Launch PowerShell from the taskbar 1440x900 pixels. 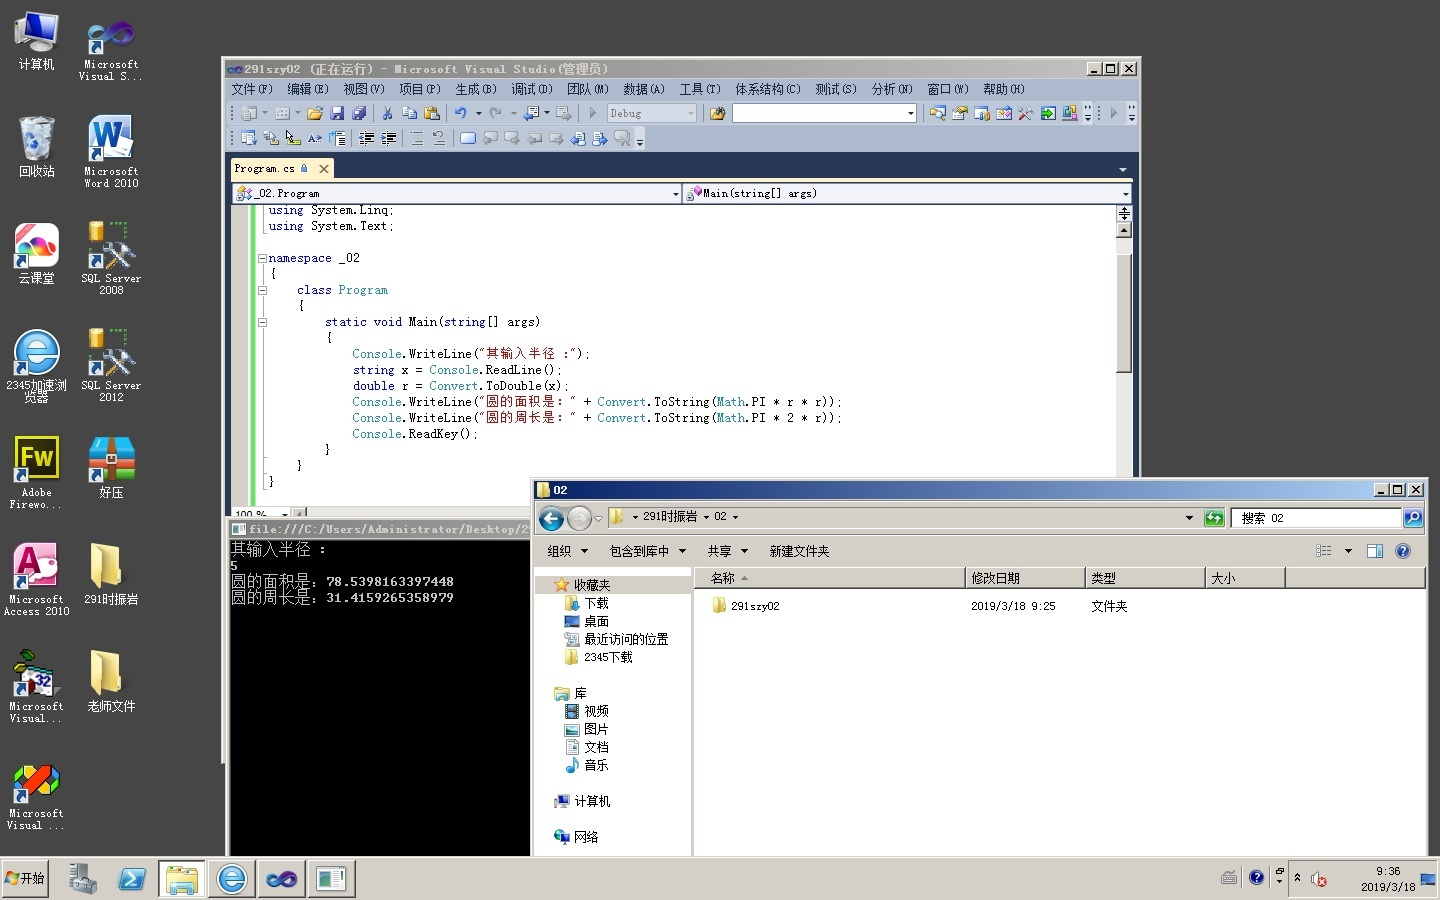132,879
